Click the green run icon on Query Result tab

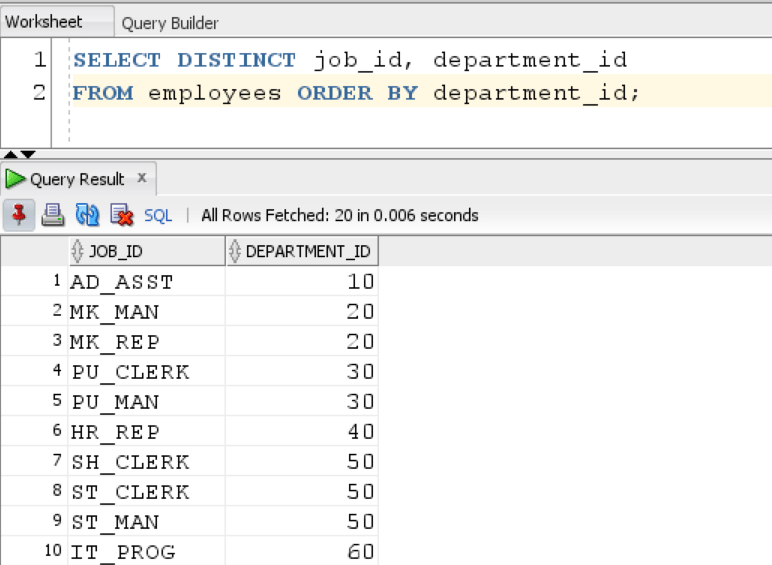pos(15,179)
